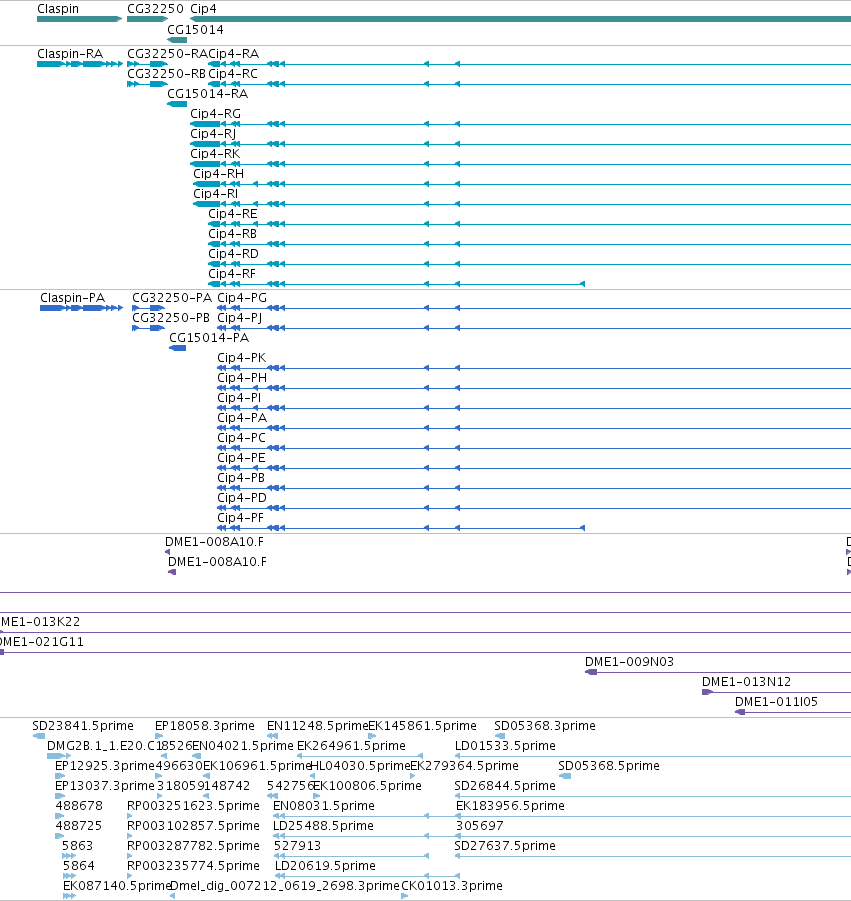Select the SD05368.3prime EST label
851x901 pixels.
[x=545, y=726]
